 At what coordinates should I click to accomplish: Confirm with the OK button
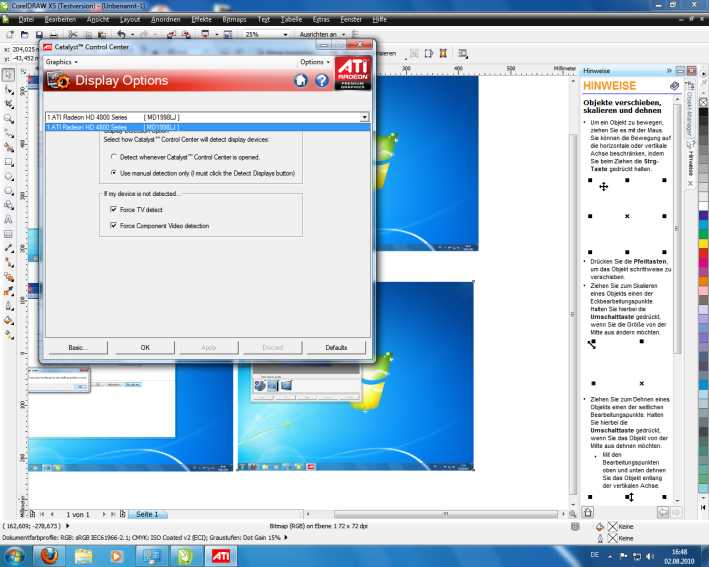[x=145, y=347]
